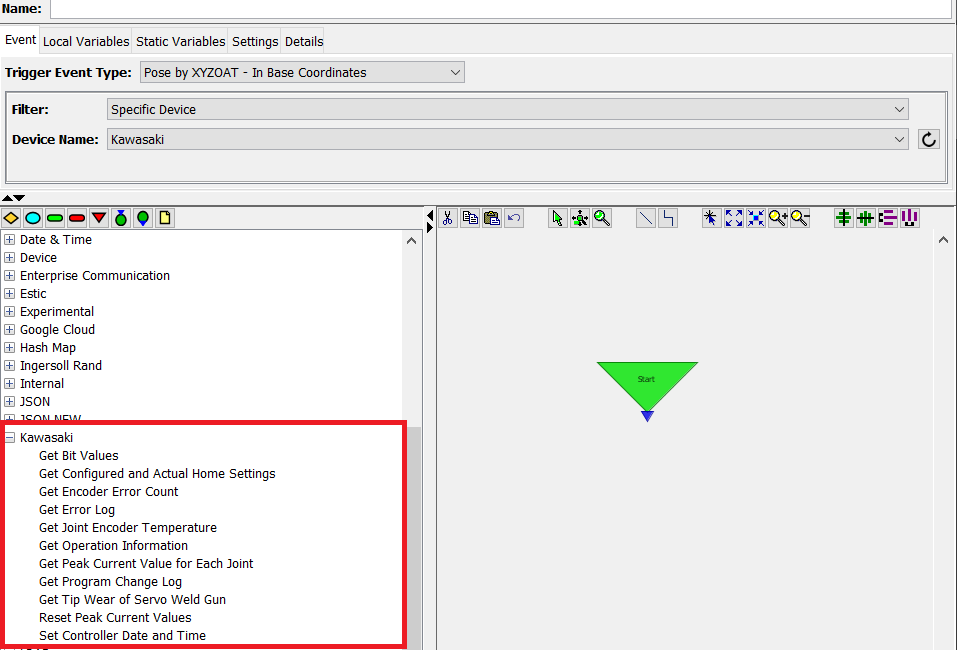This screenshot has width=957, height=650.
Task: Click the undo arrow icon
Action: click(514, 218)
